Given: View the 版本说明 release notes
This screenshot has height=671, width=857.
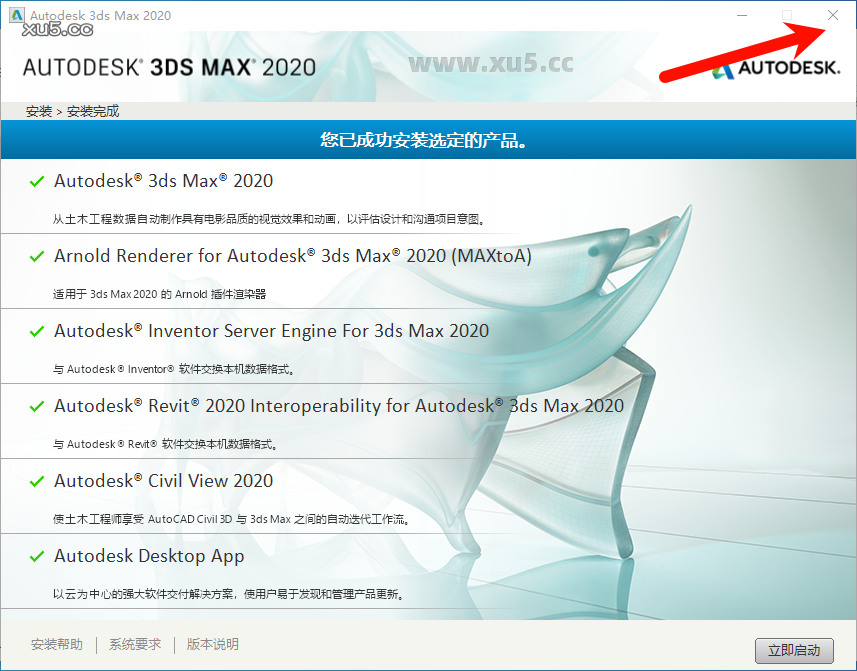Looking at the screenshot, I should [211, 645].
